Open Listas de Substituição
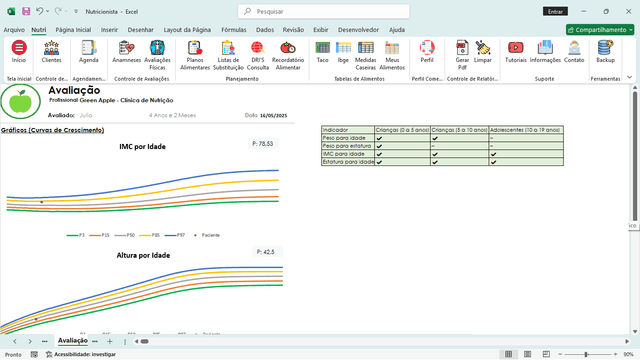This screenshot has width=640, height=360. pyautogui.click(x=228, y=56)
